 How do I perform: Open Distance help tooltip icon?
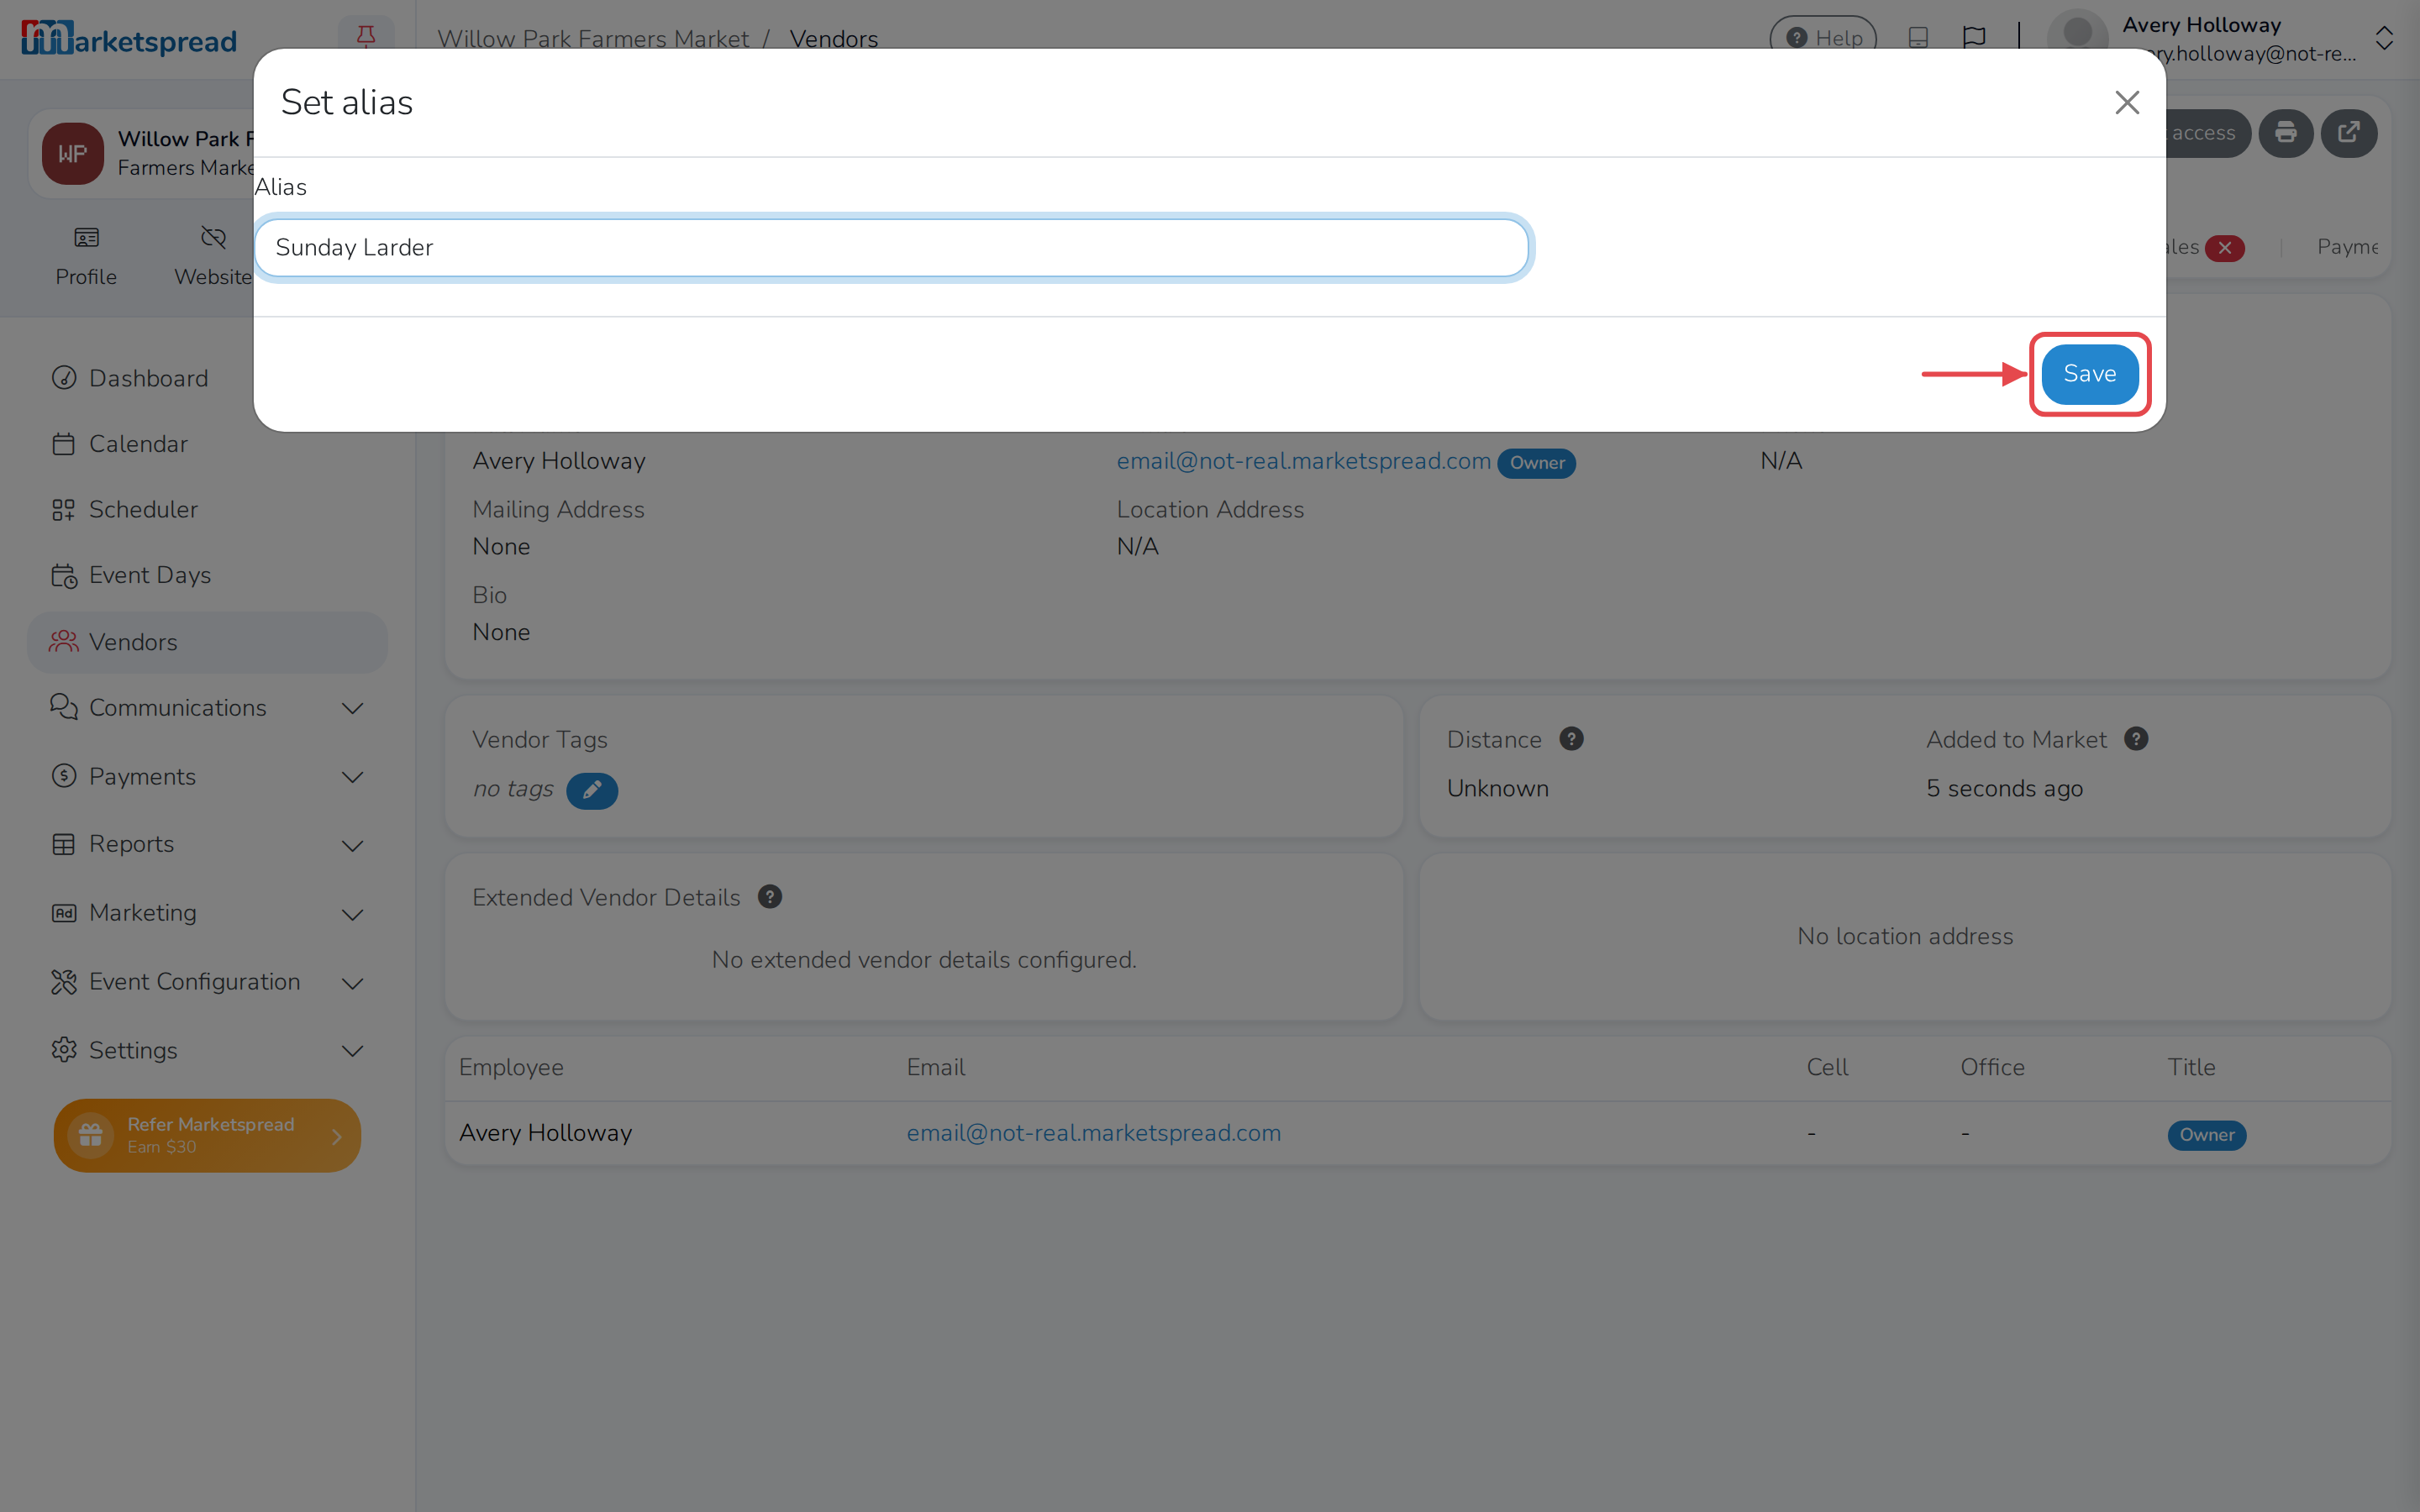point(1571,739)
